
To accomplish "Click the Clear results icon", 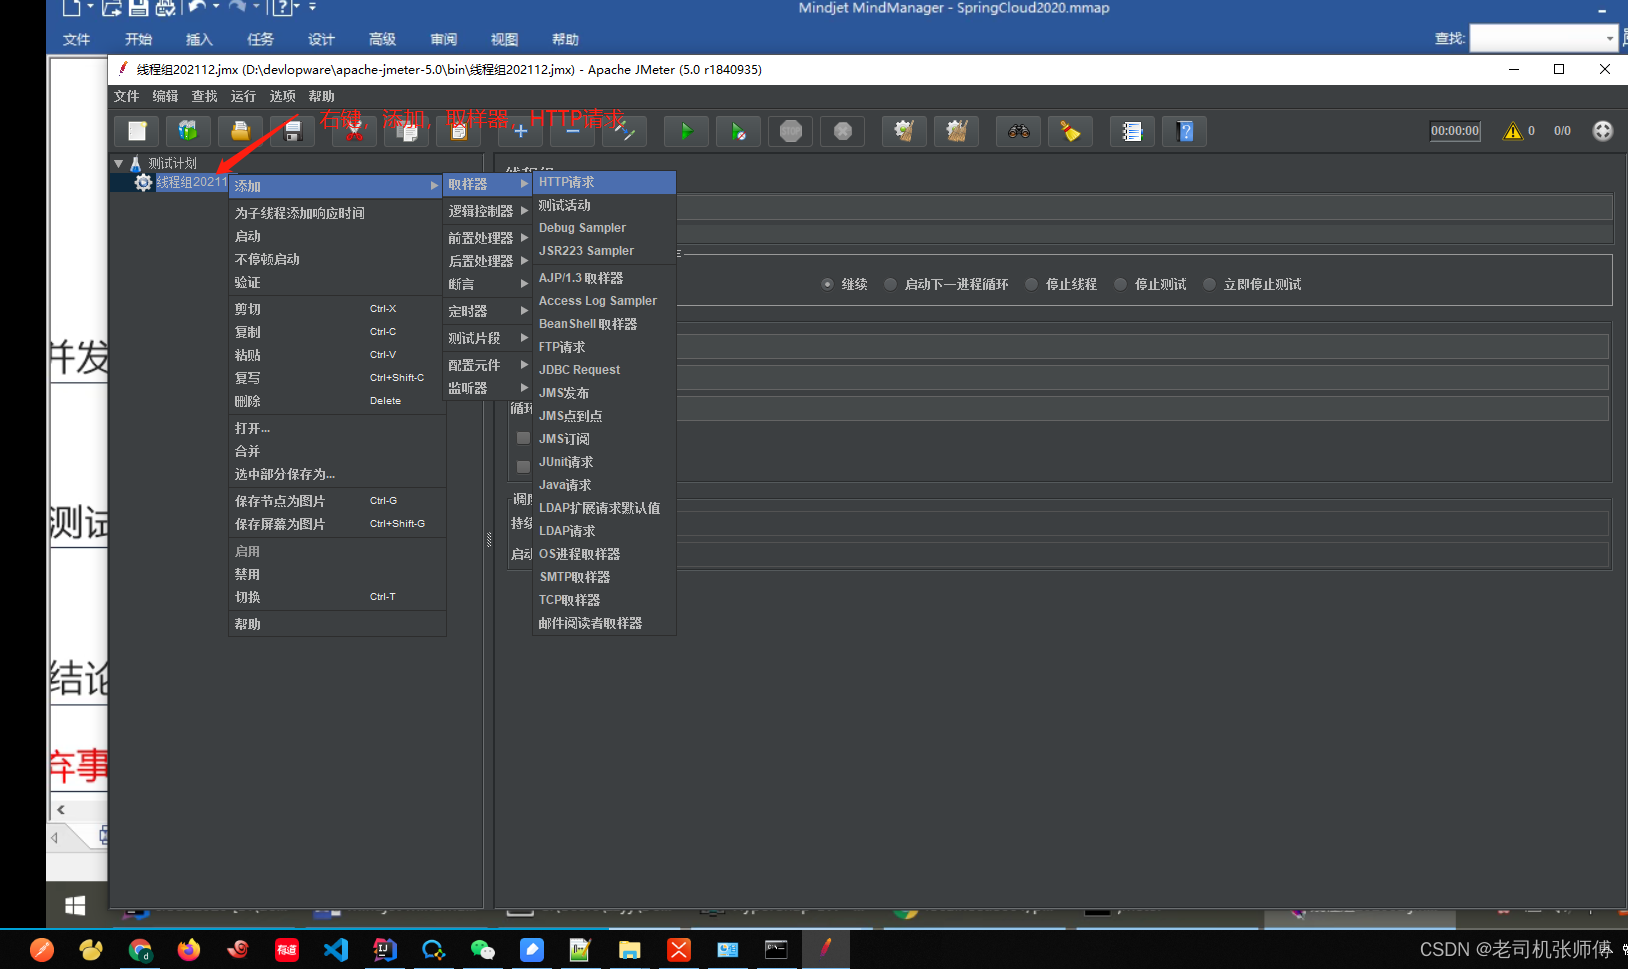I will (905, 131).
